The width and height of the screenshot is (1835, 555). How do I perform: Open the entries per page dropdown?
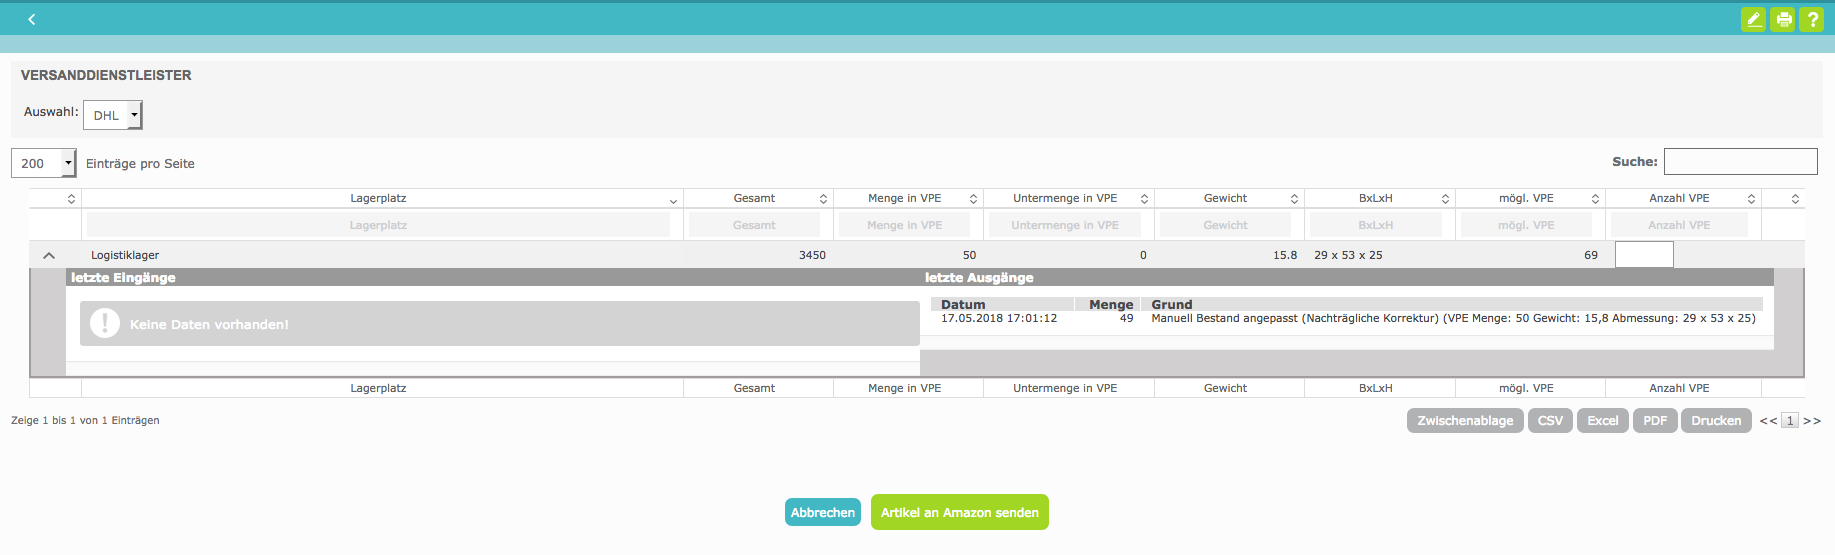pyautogui.click(x=44, y=163)
